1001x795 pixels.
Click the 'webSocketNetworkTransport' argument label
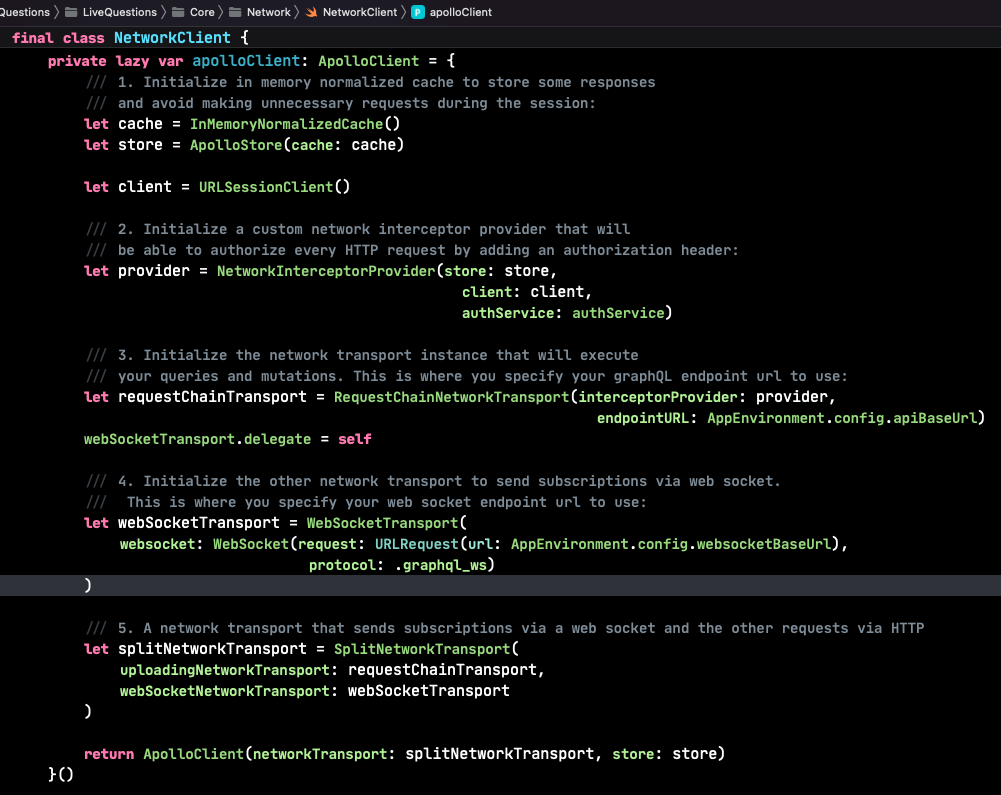pyautogui.click(x=225, y=691)
